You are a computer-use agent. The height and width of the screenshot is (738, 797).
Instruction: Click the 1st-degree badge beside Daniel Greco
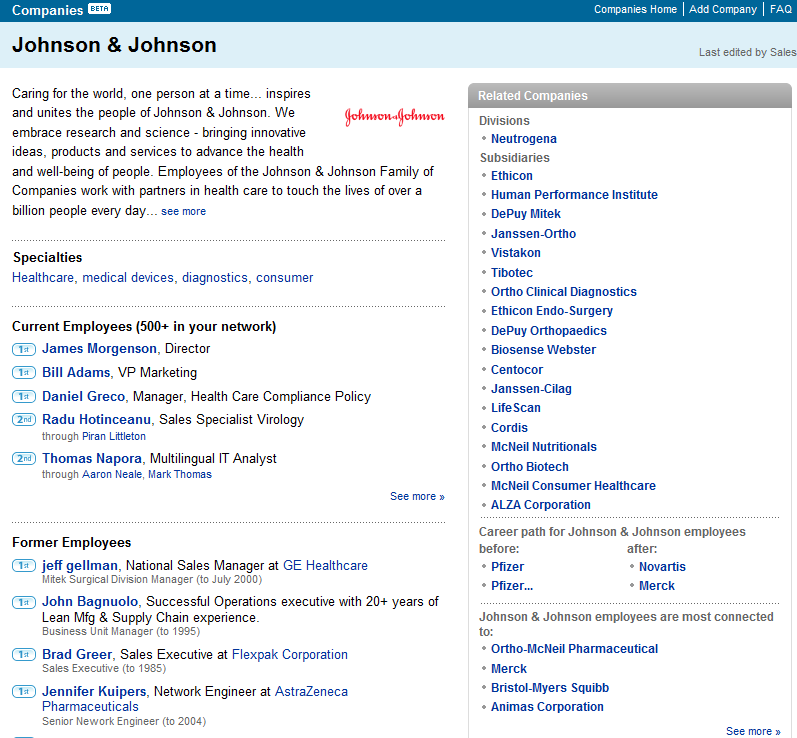[24, 396]
